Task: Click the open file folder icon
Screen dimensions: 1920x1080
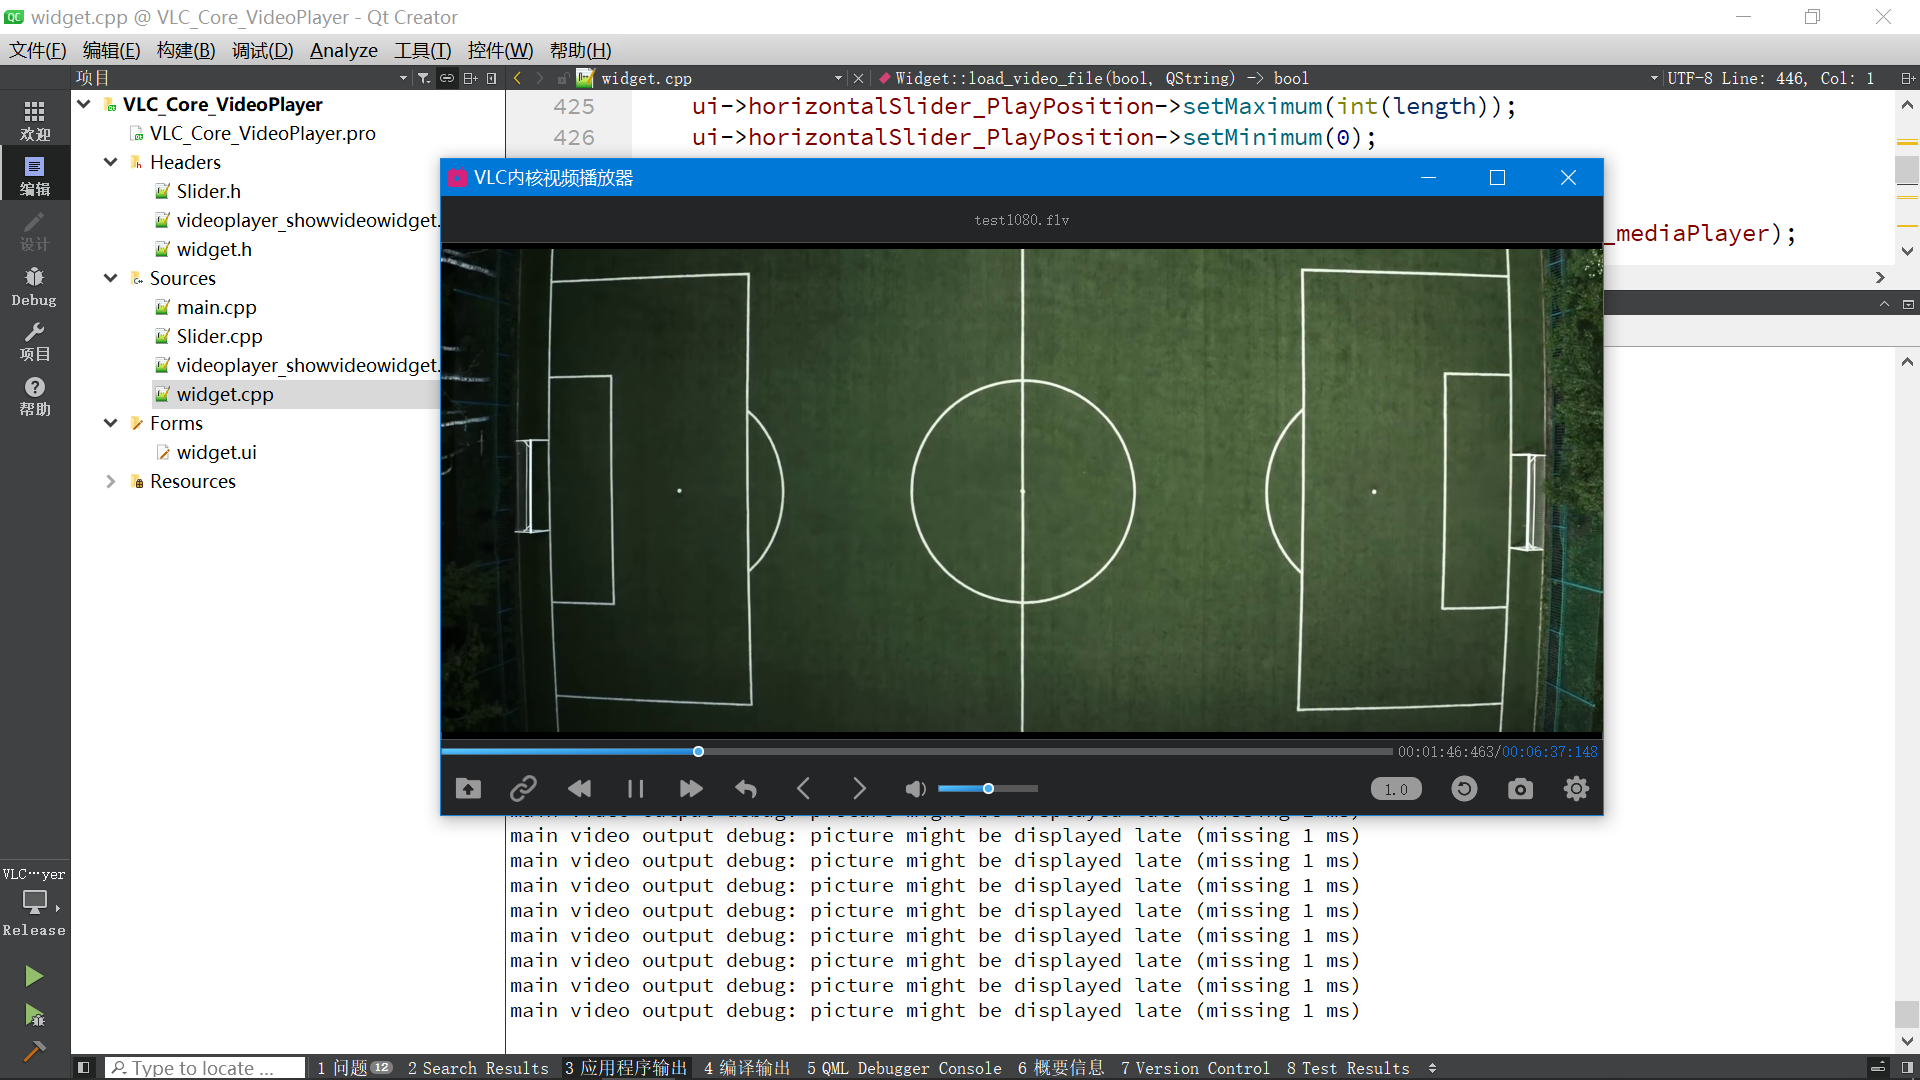Action: pos(468,789)
